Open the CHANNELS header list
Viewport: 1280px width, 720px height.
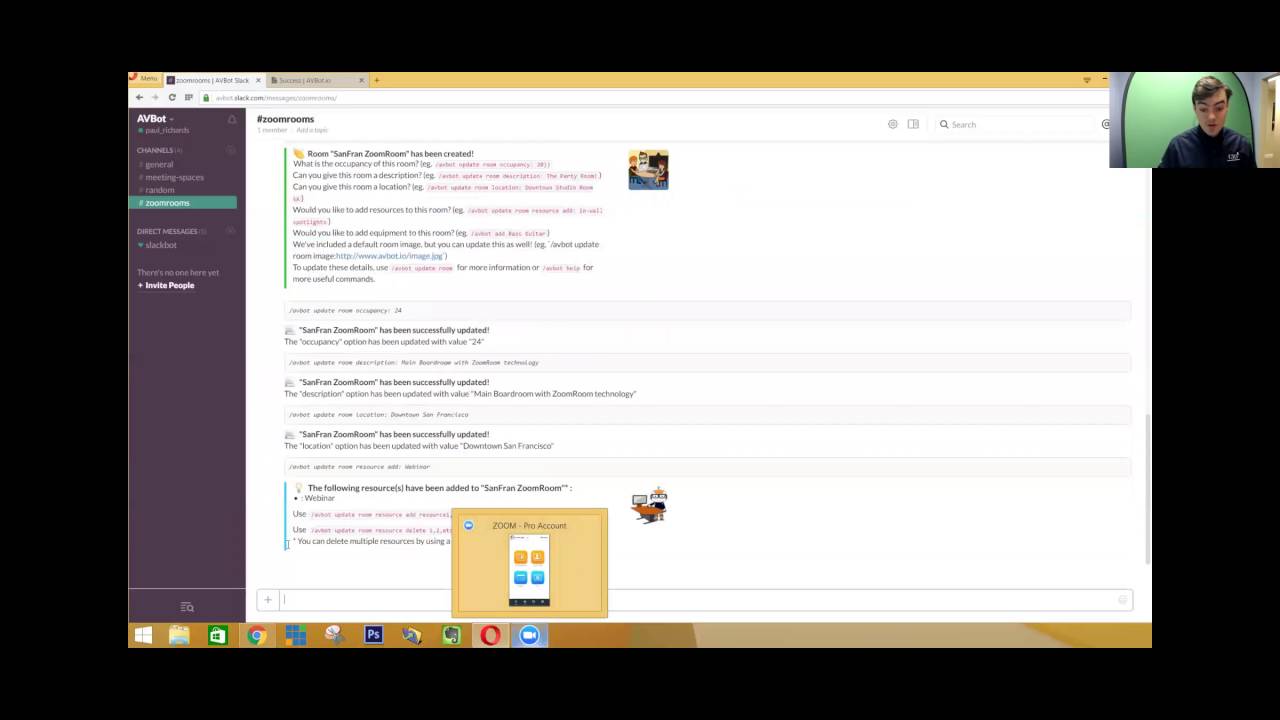(158, 150)
